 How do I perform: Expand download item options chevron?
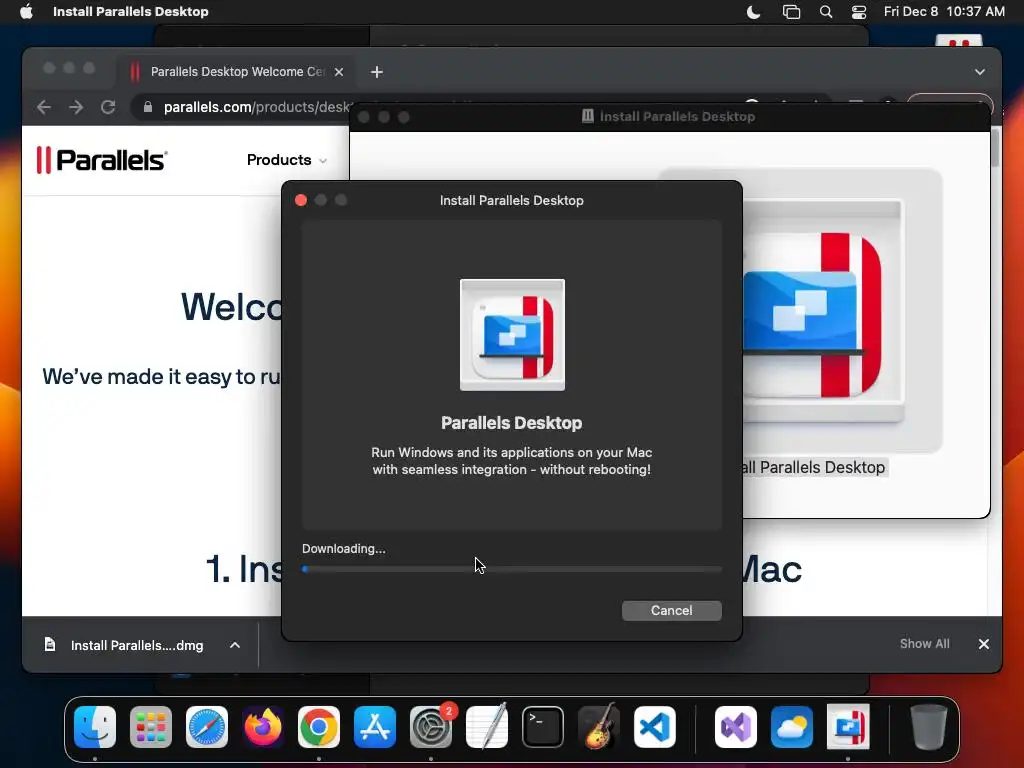[235, 645]
